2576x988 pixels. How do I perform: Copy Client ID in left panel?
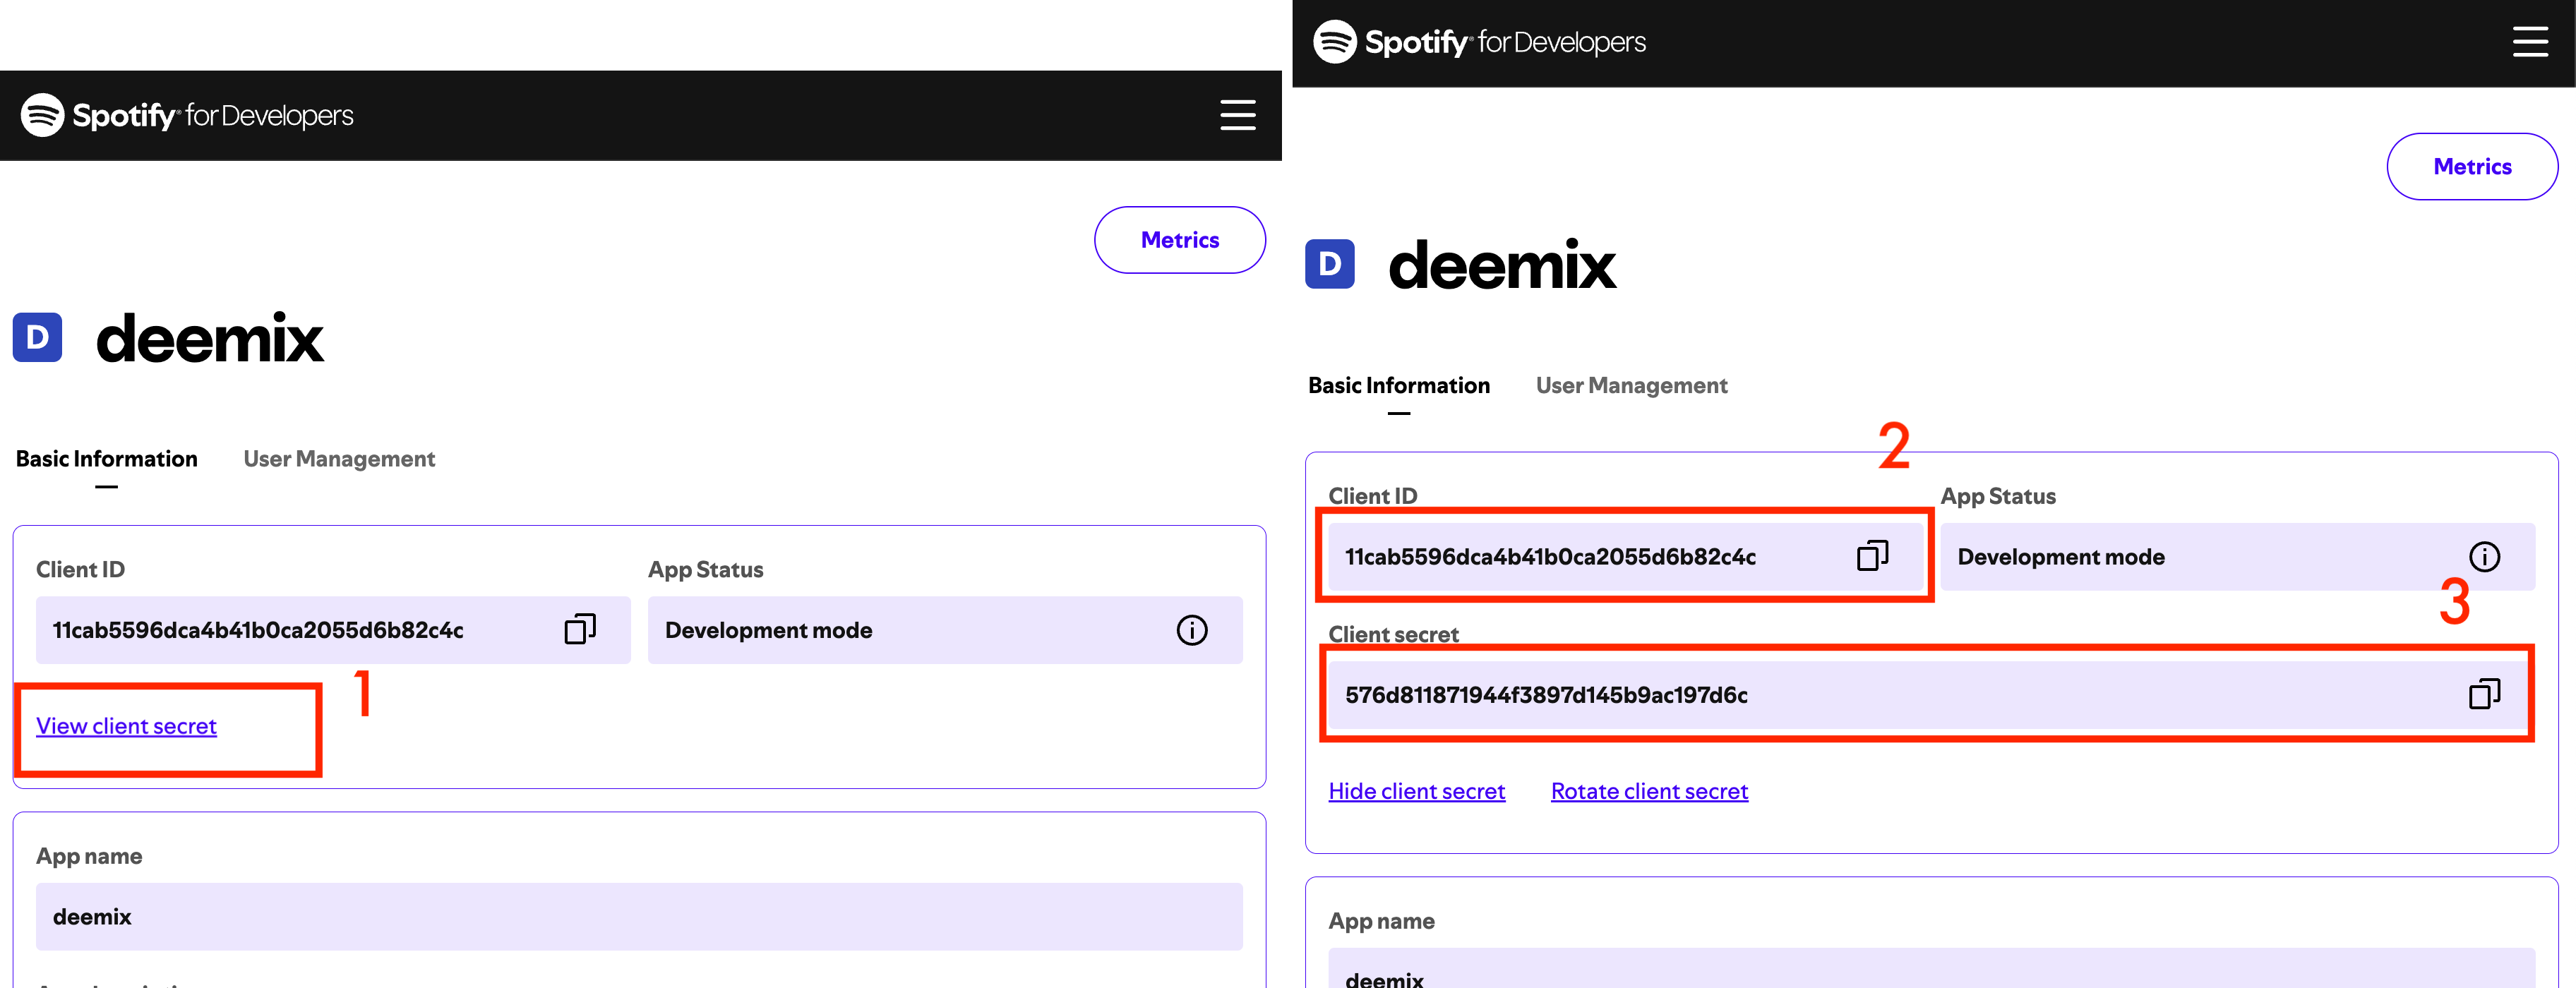(580, 629)
